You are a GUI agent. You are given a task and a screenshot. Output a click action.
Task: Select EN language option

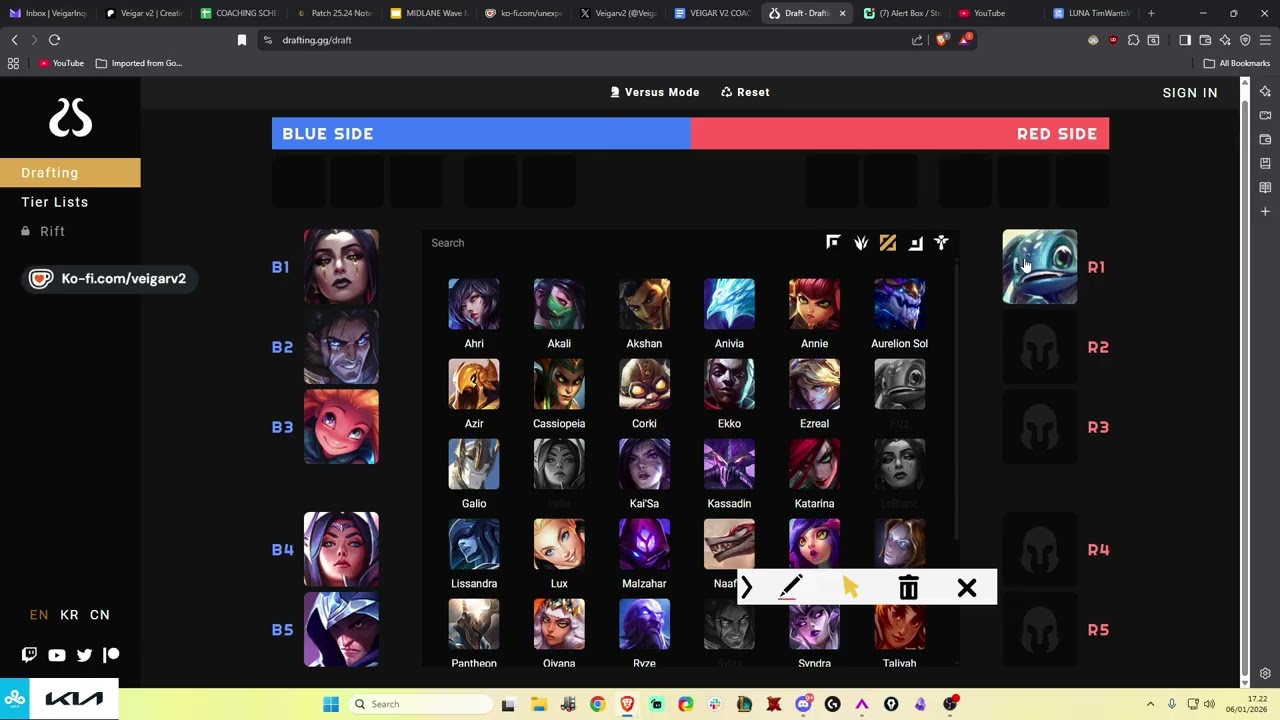[x=39, y=615]
